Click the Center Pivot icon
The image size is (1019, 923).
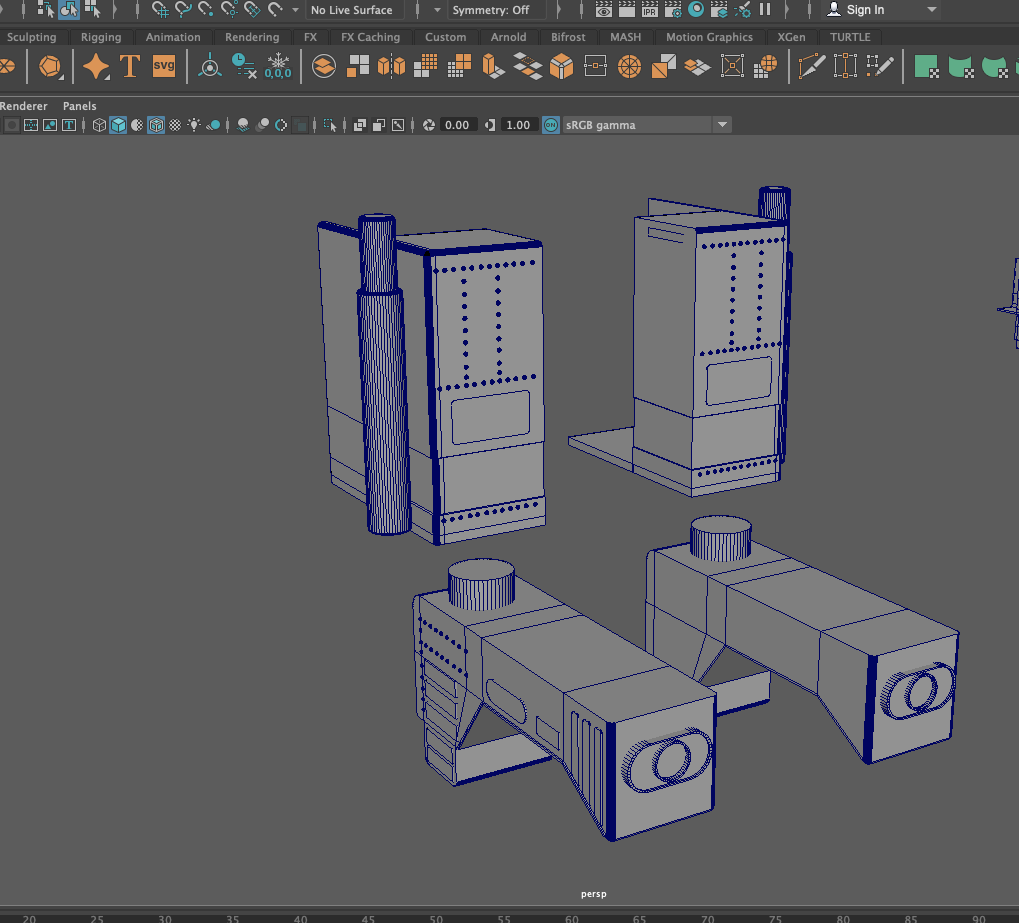209,66
